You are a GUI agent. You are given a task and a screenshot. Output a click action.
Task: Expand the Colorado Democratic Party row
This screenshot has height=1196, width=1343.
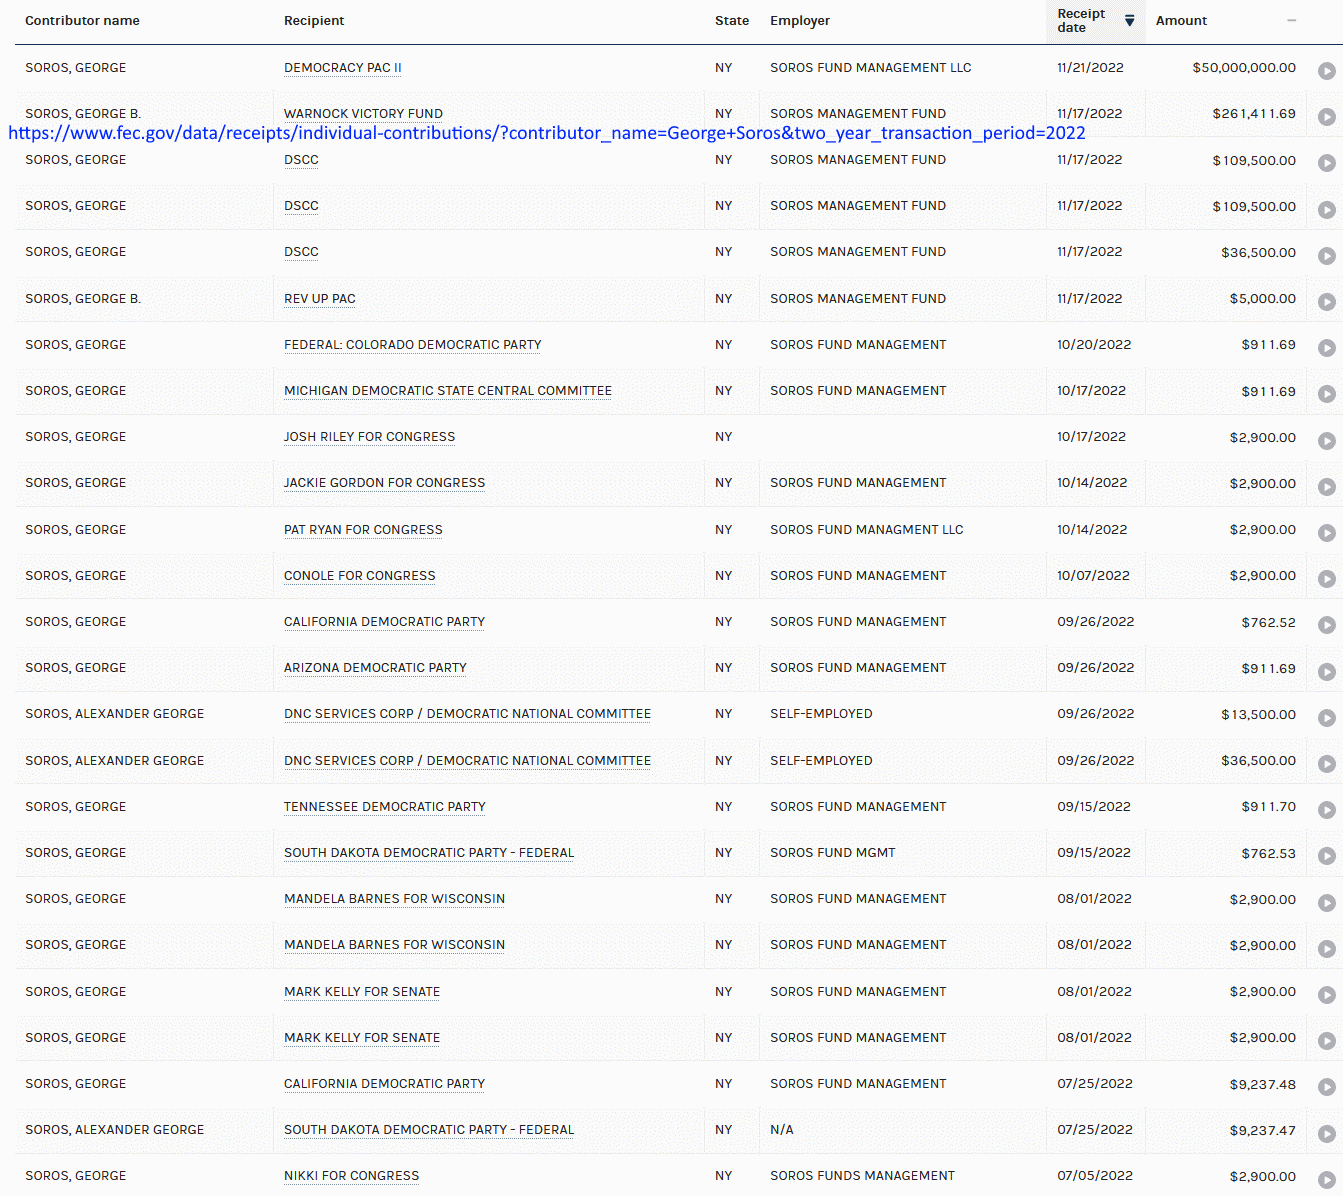[1326, 348]
